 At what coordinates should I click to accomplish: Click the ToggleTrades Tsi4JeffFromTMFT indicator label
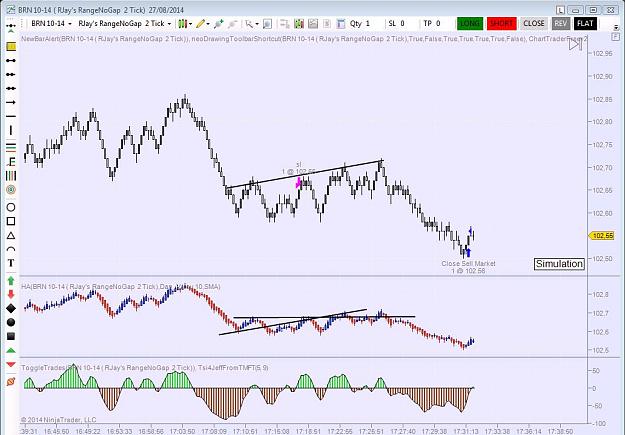[144, 368]
